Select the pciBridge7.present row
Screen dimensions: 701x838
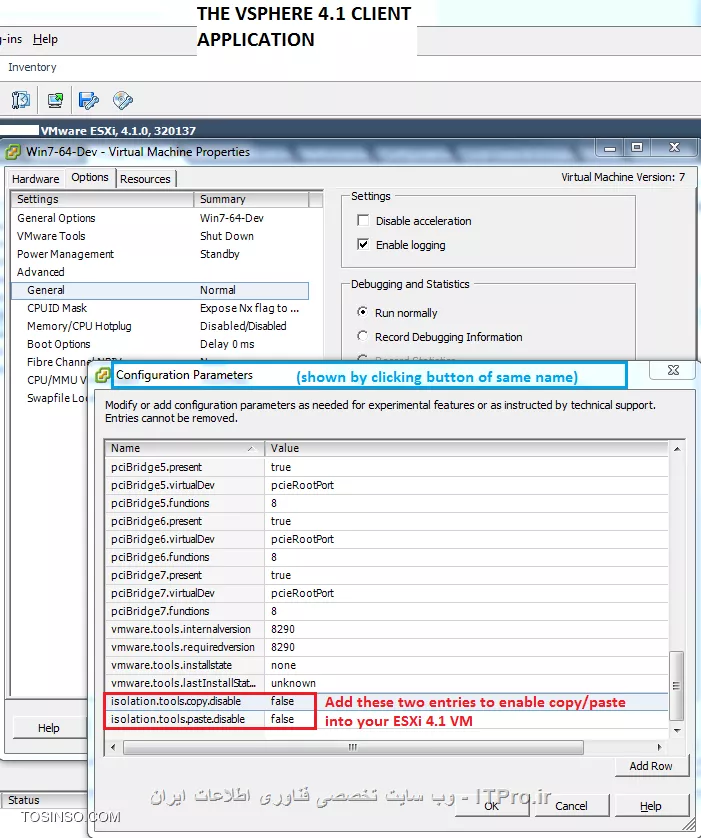pyautogui.click(x=386, y=575)
